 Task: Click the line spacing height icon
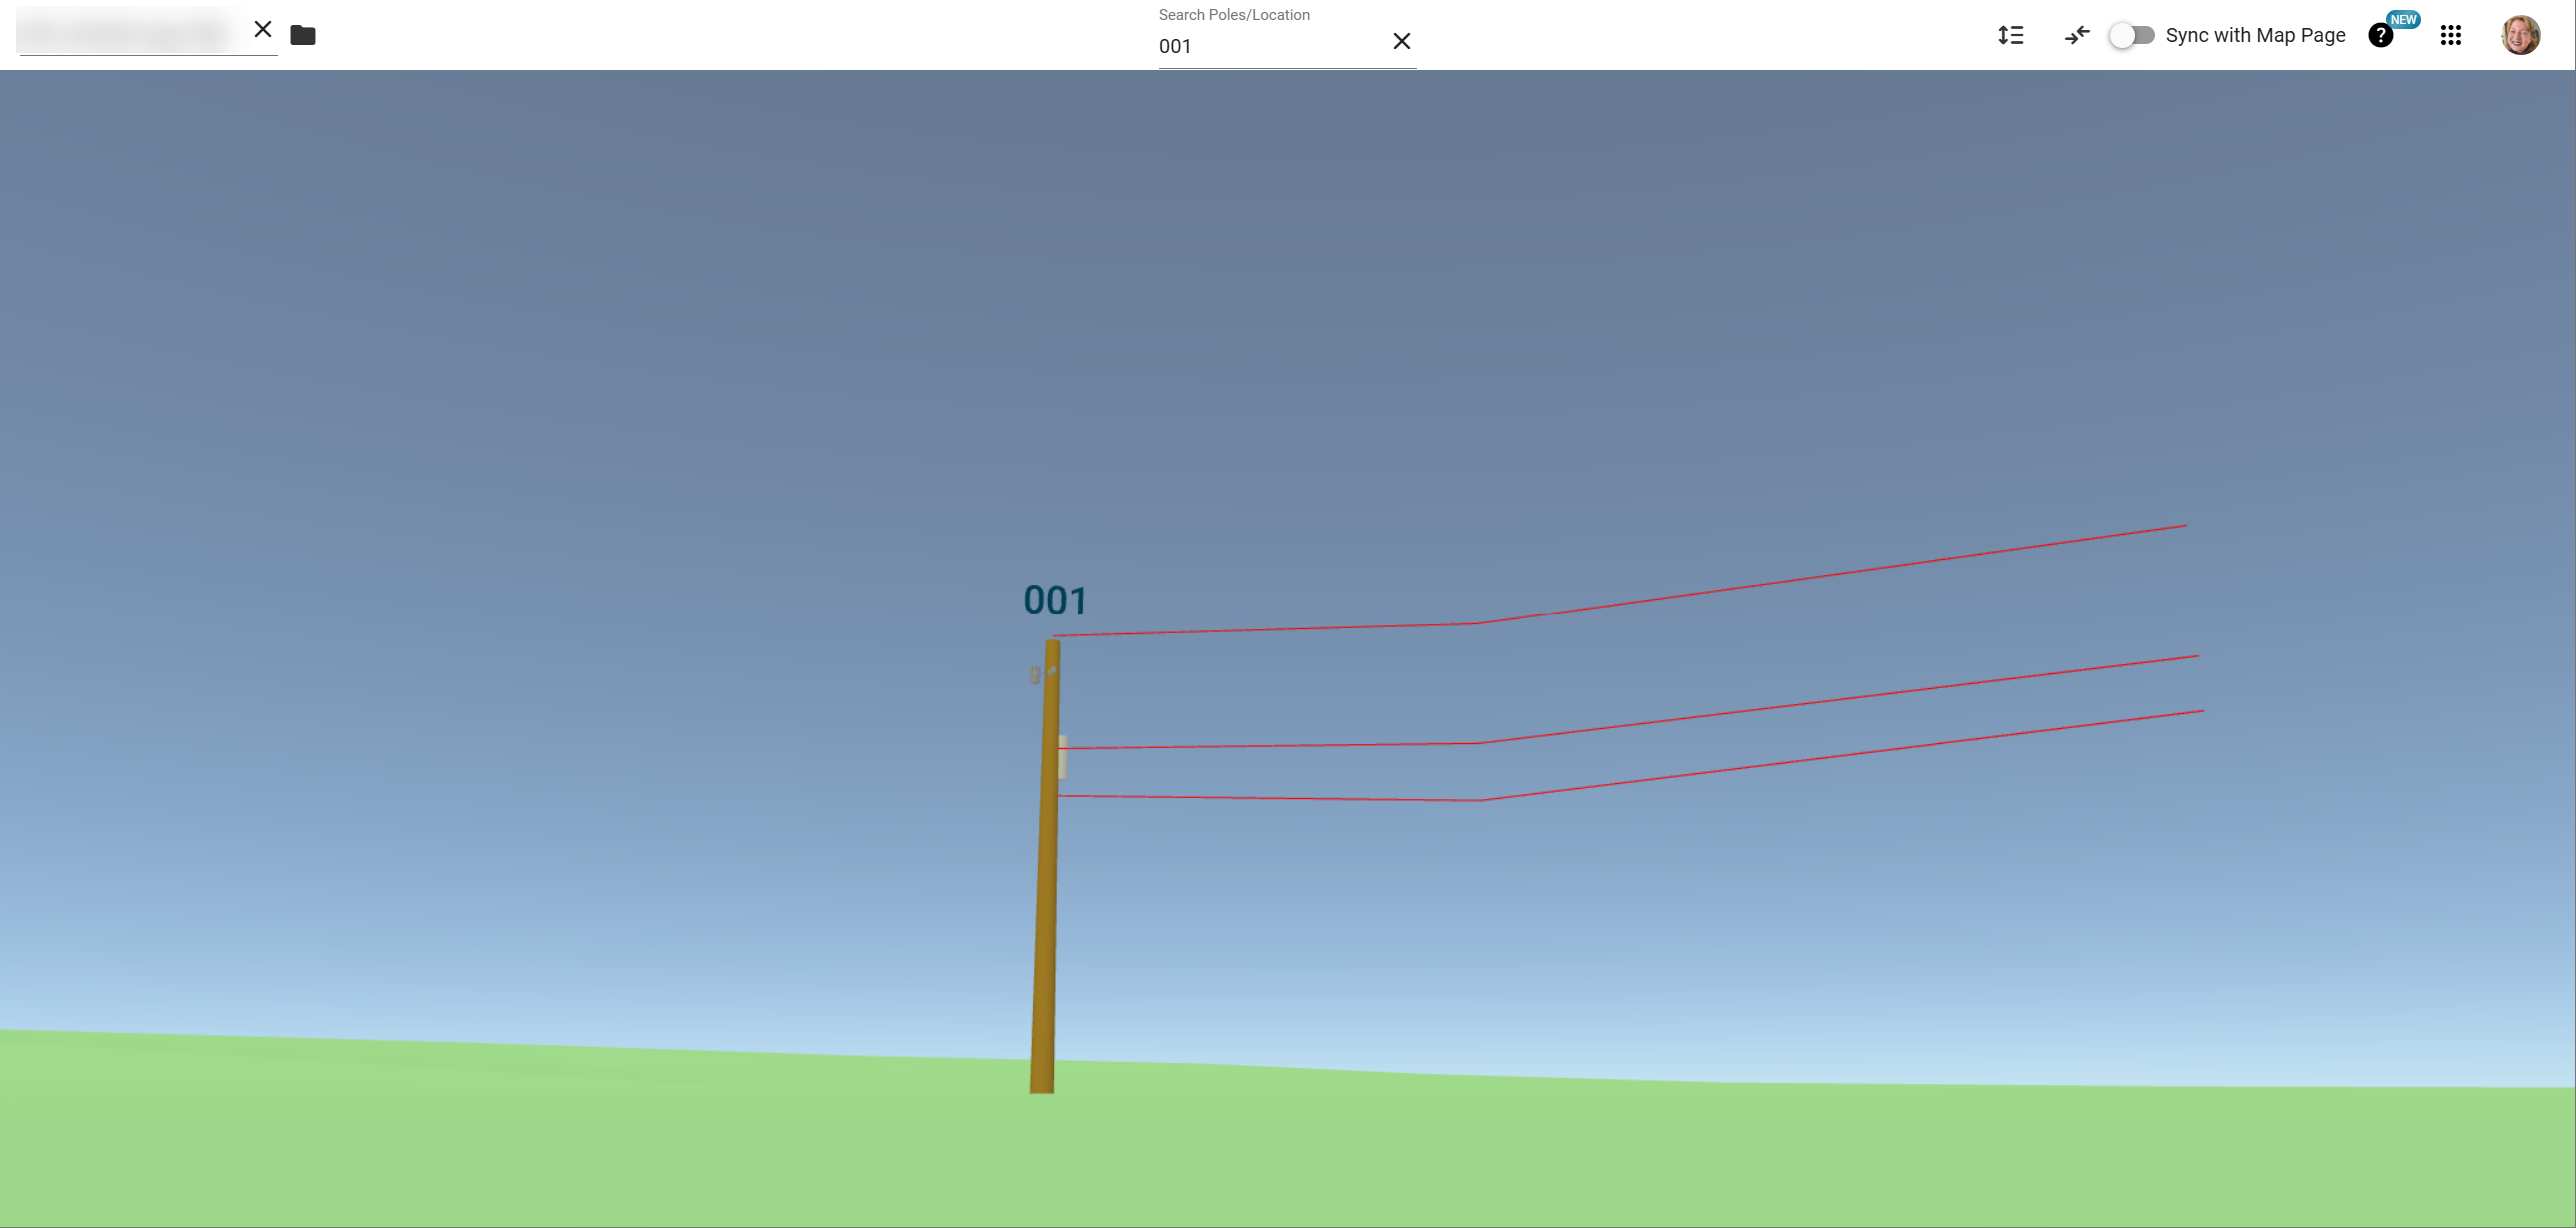(2011, 36)
